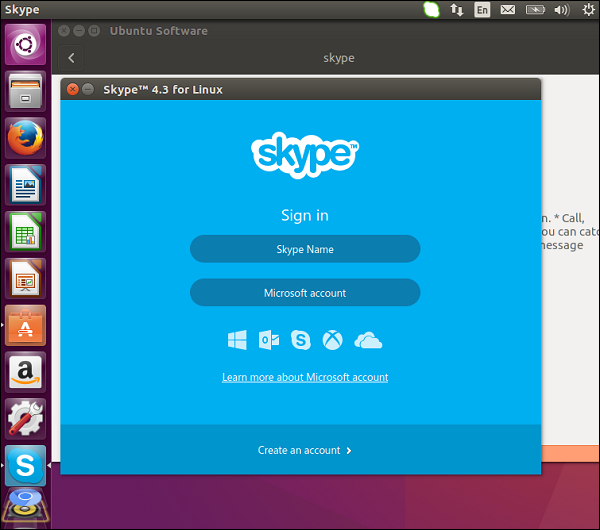Screen dimensions: 600x530
Task: Maximize the Ubuntu Software window
Action: pos(94,31)
